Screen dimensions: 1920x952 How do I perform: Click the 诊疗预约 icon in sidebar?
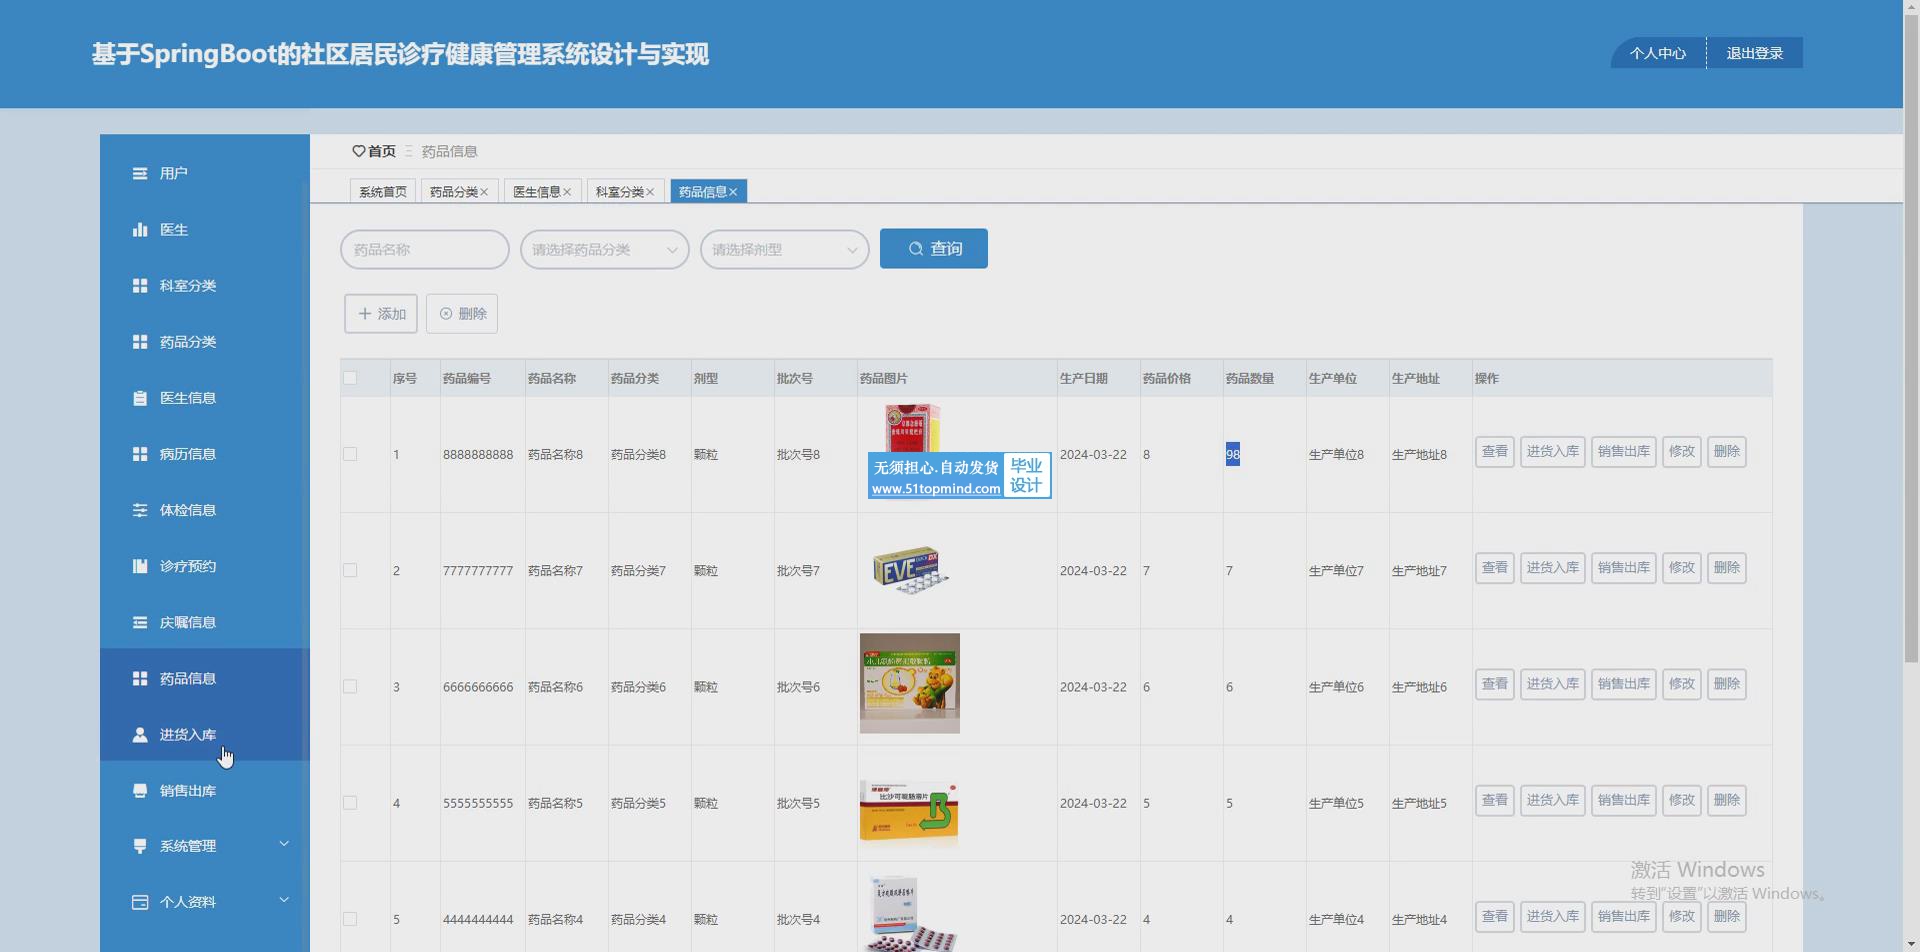pos(140,566)
